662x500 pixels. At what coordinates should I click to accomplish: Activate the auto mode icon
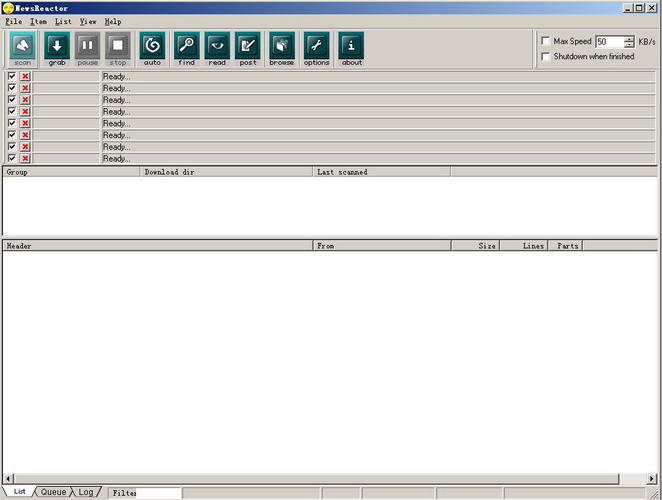pos(152,49)
